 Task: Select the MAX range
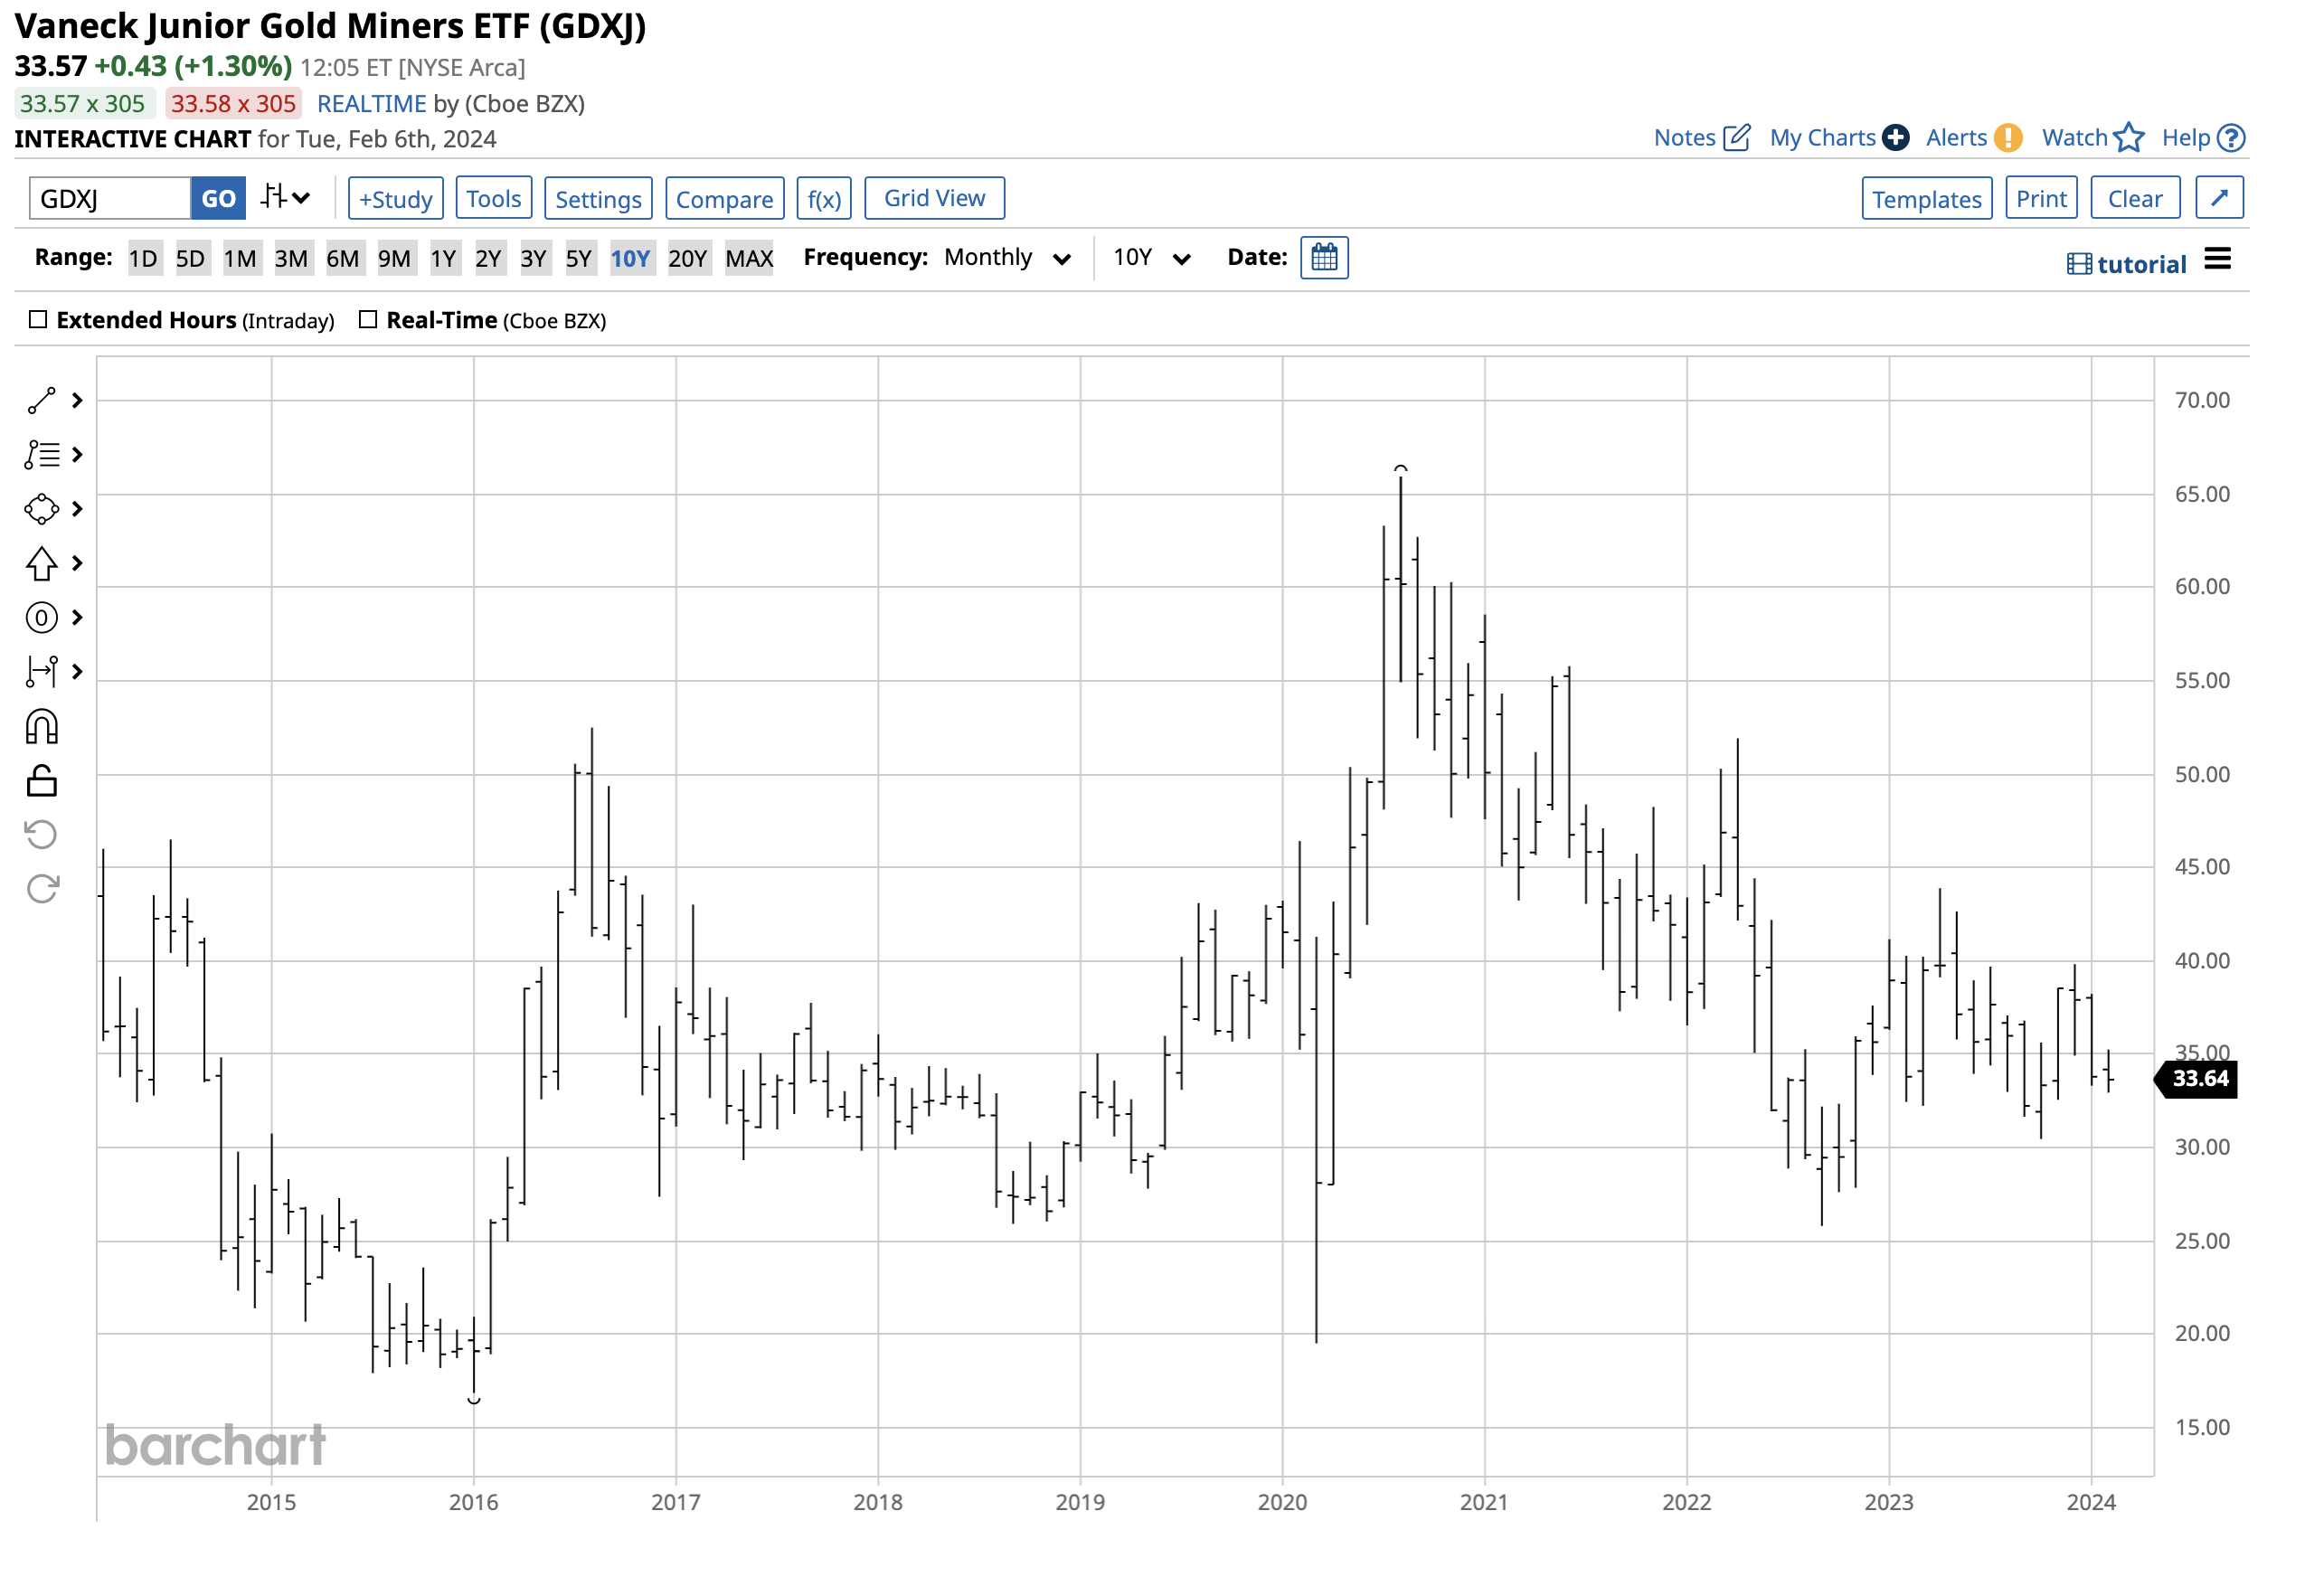tap(749, 259)
